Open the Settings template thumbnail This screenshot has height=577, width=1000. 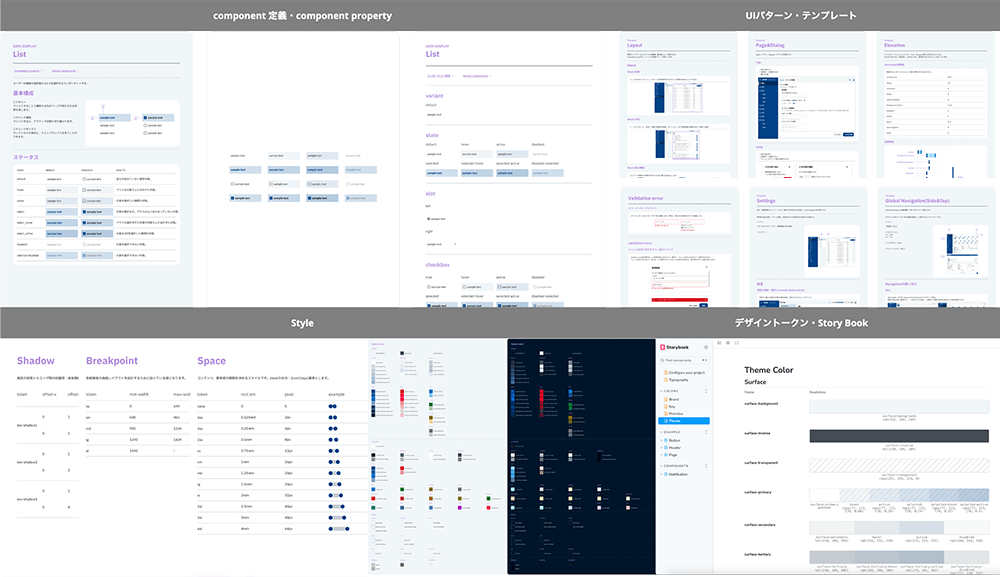808,247
